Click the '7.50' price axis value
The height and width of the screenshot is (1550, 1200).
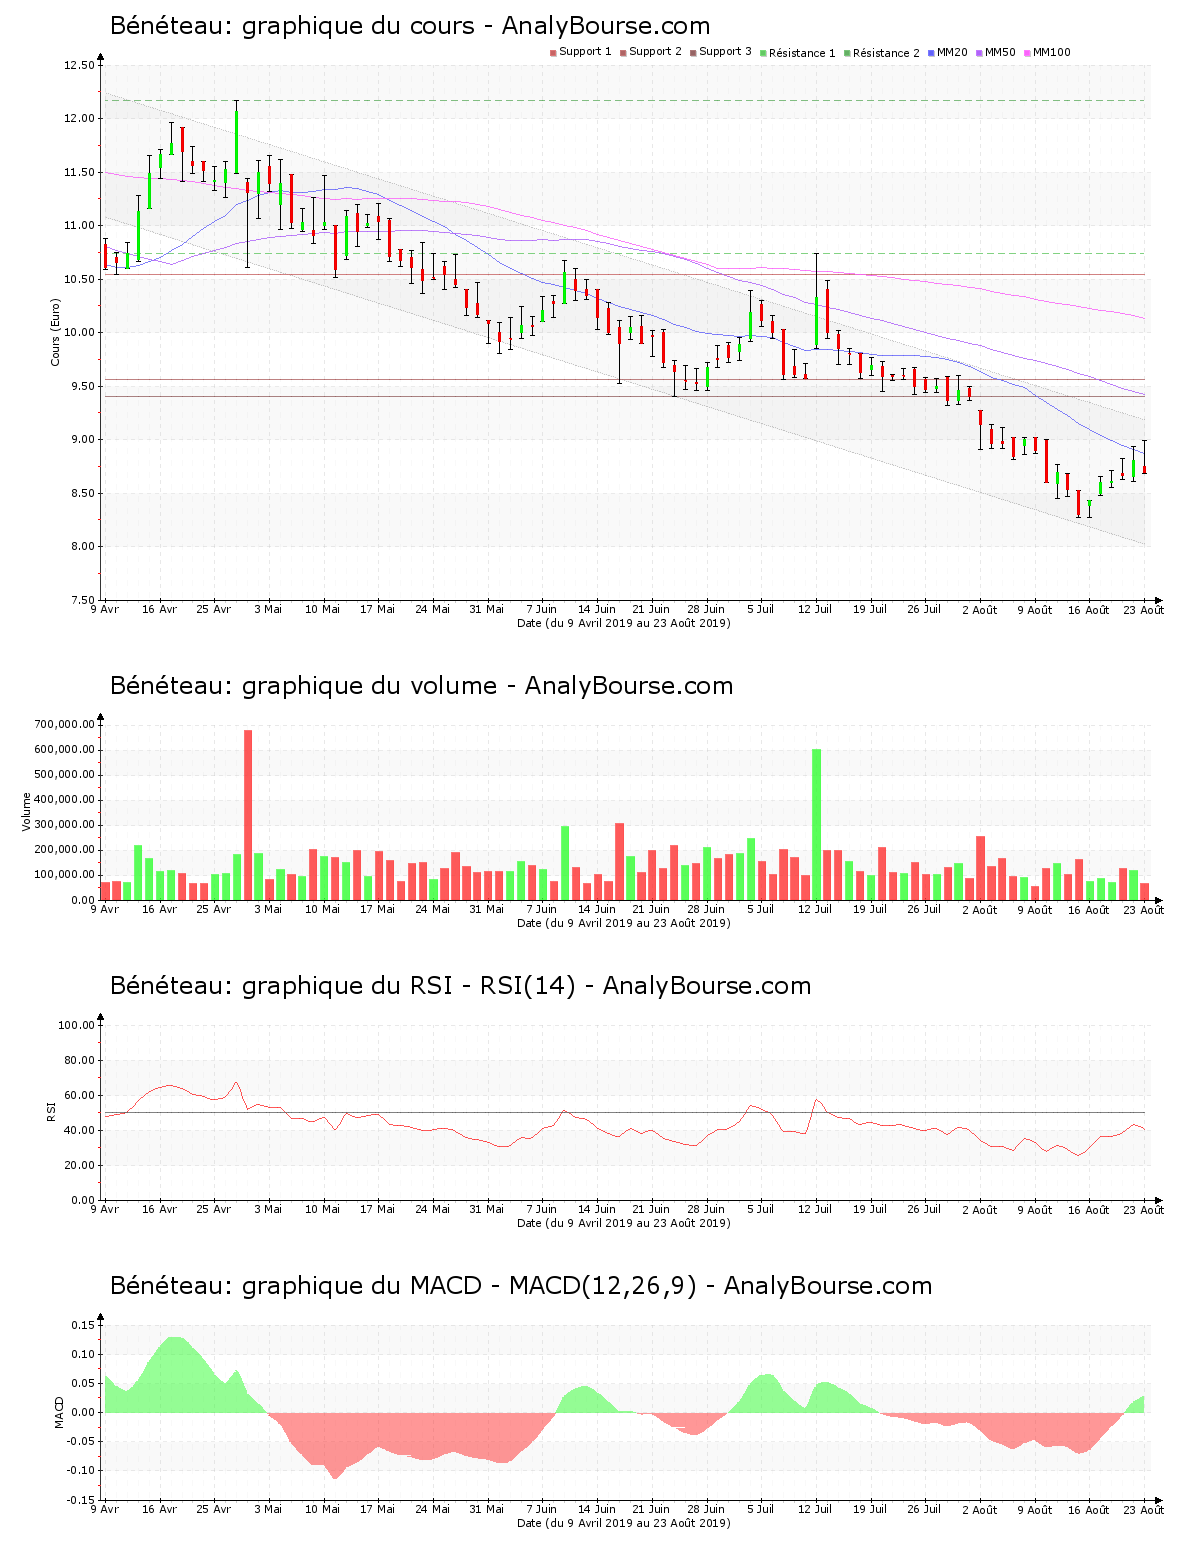click(x=82, y=601)
